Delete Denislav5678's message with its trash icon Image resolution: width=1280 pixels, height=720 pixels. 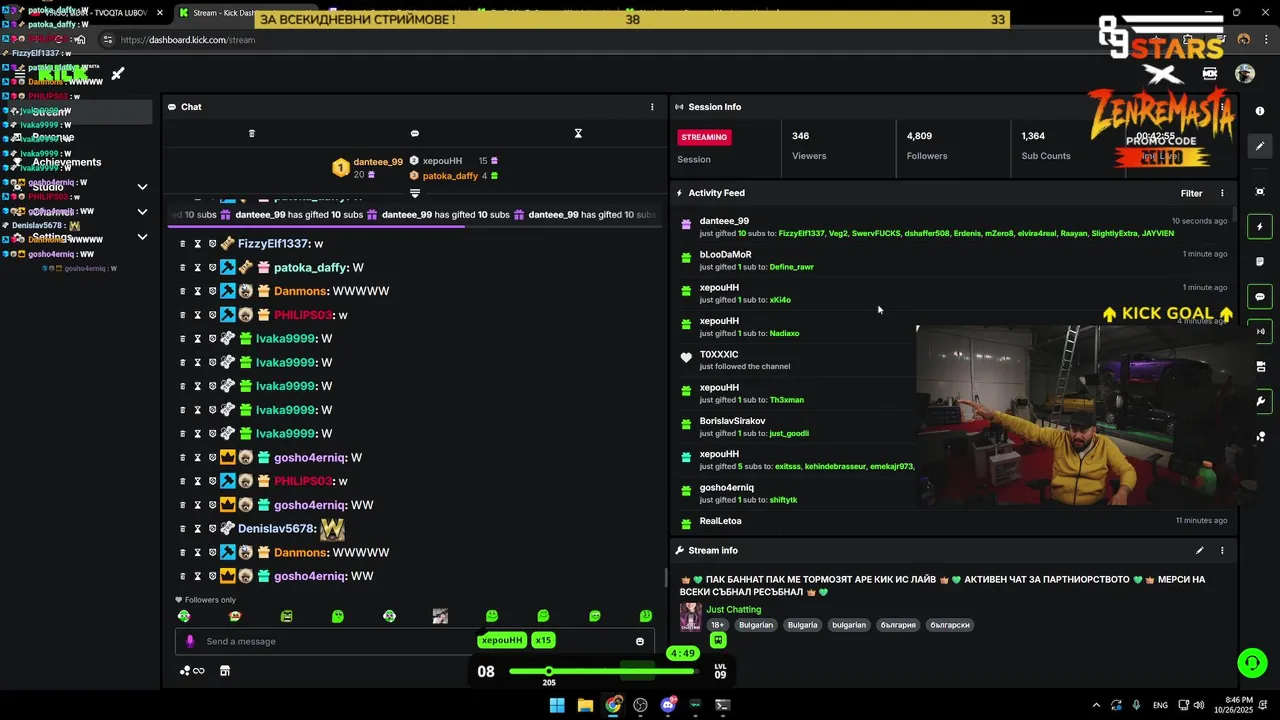[x=183, y=529]
